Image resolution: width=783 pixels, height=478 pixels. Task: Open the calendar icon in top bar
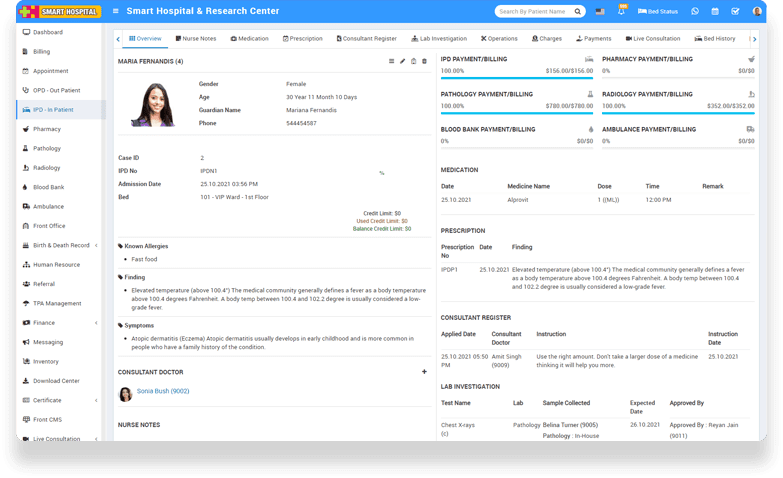coord(716,12)
